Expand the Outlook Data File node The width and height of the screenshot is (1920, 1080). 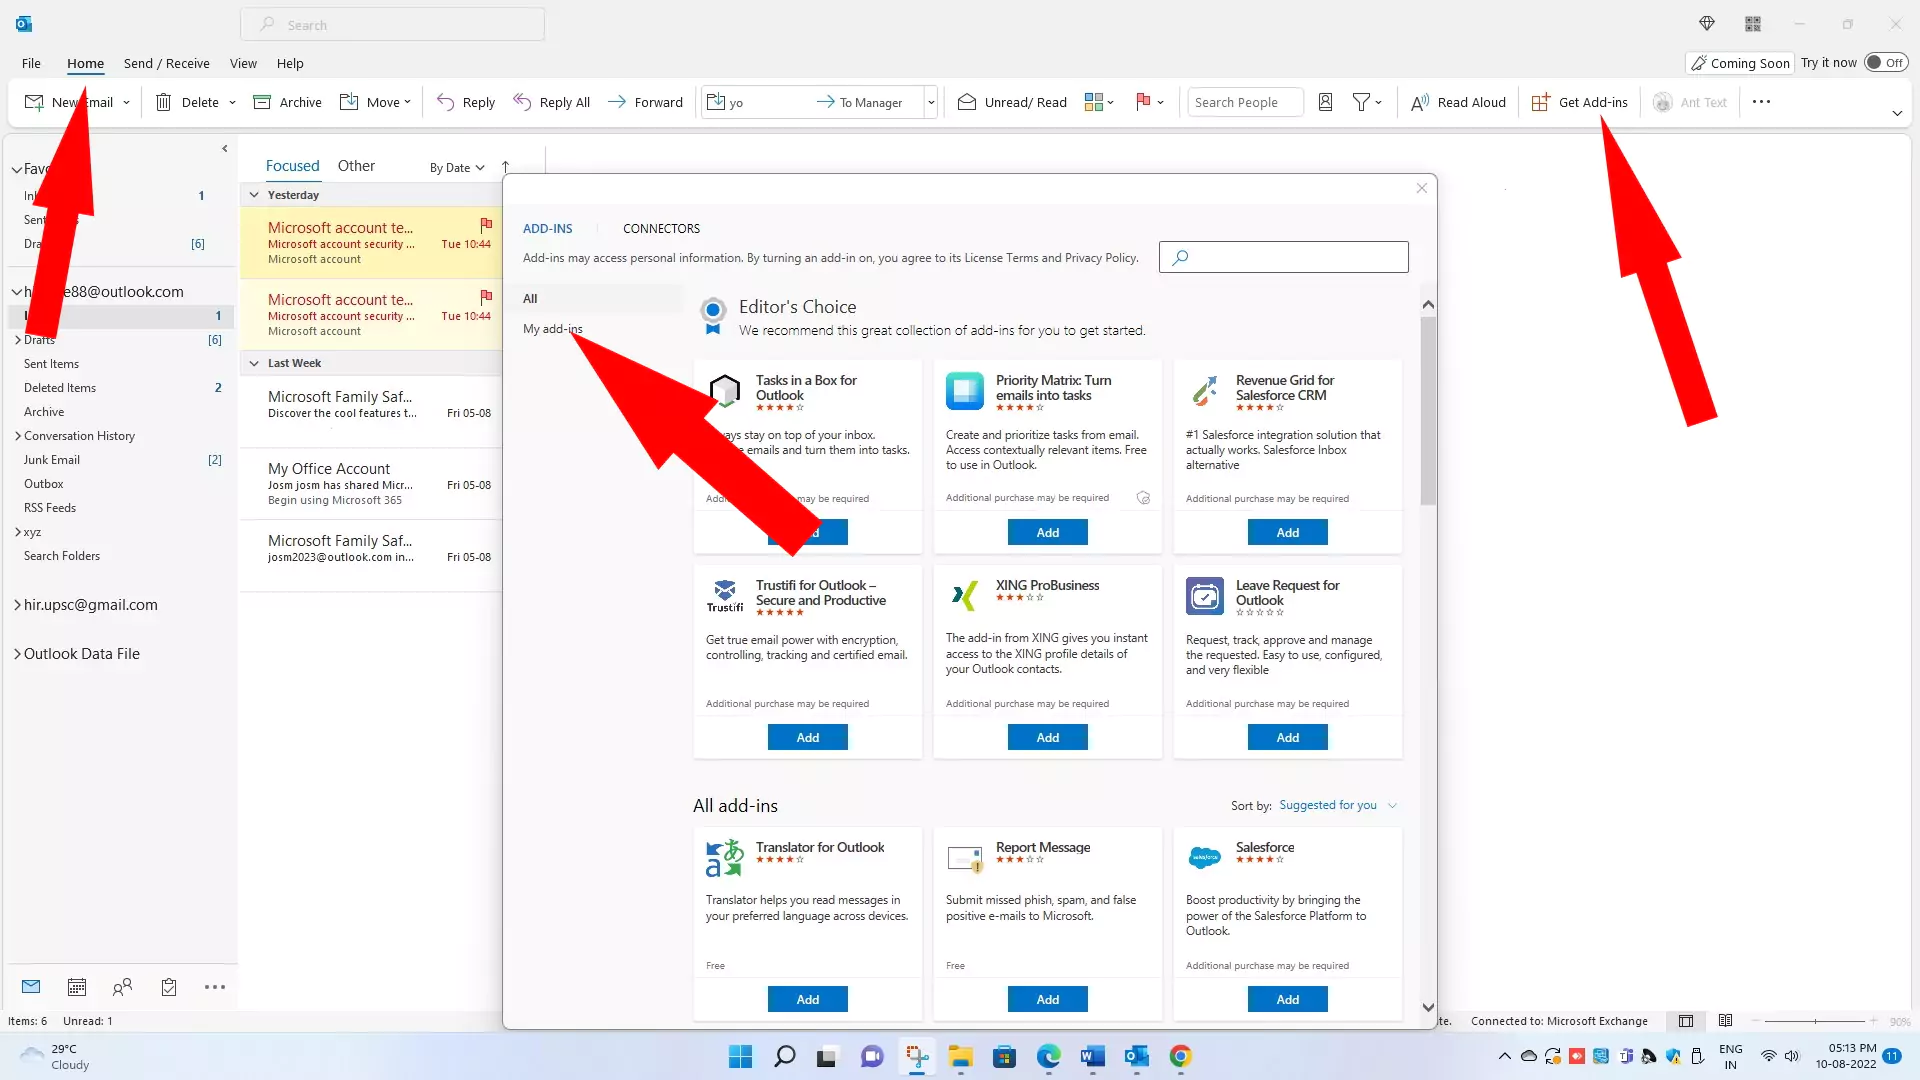[x=17, y=654]
